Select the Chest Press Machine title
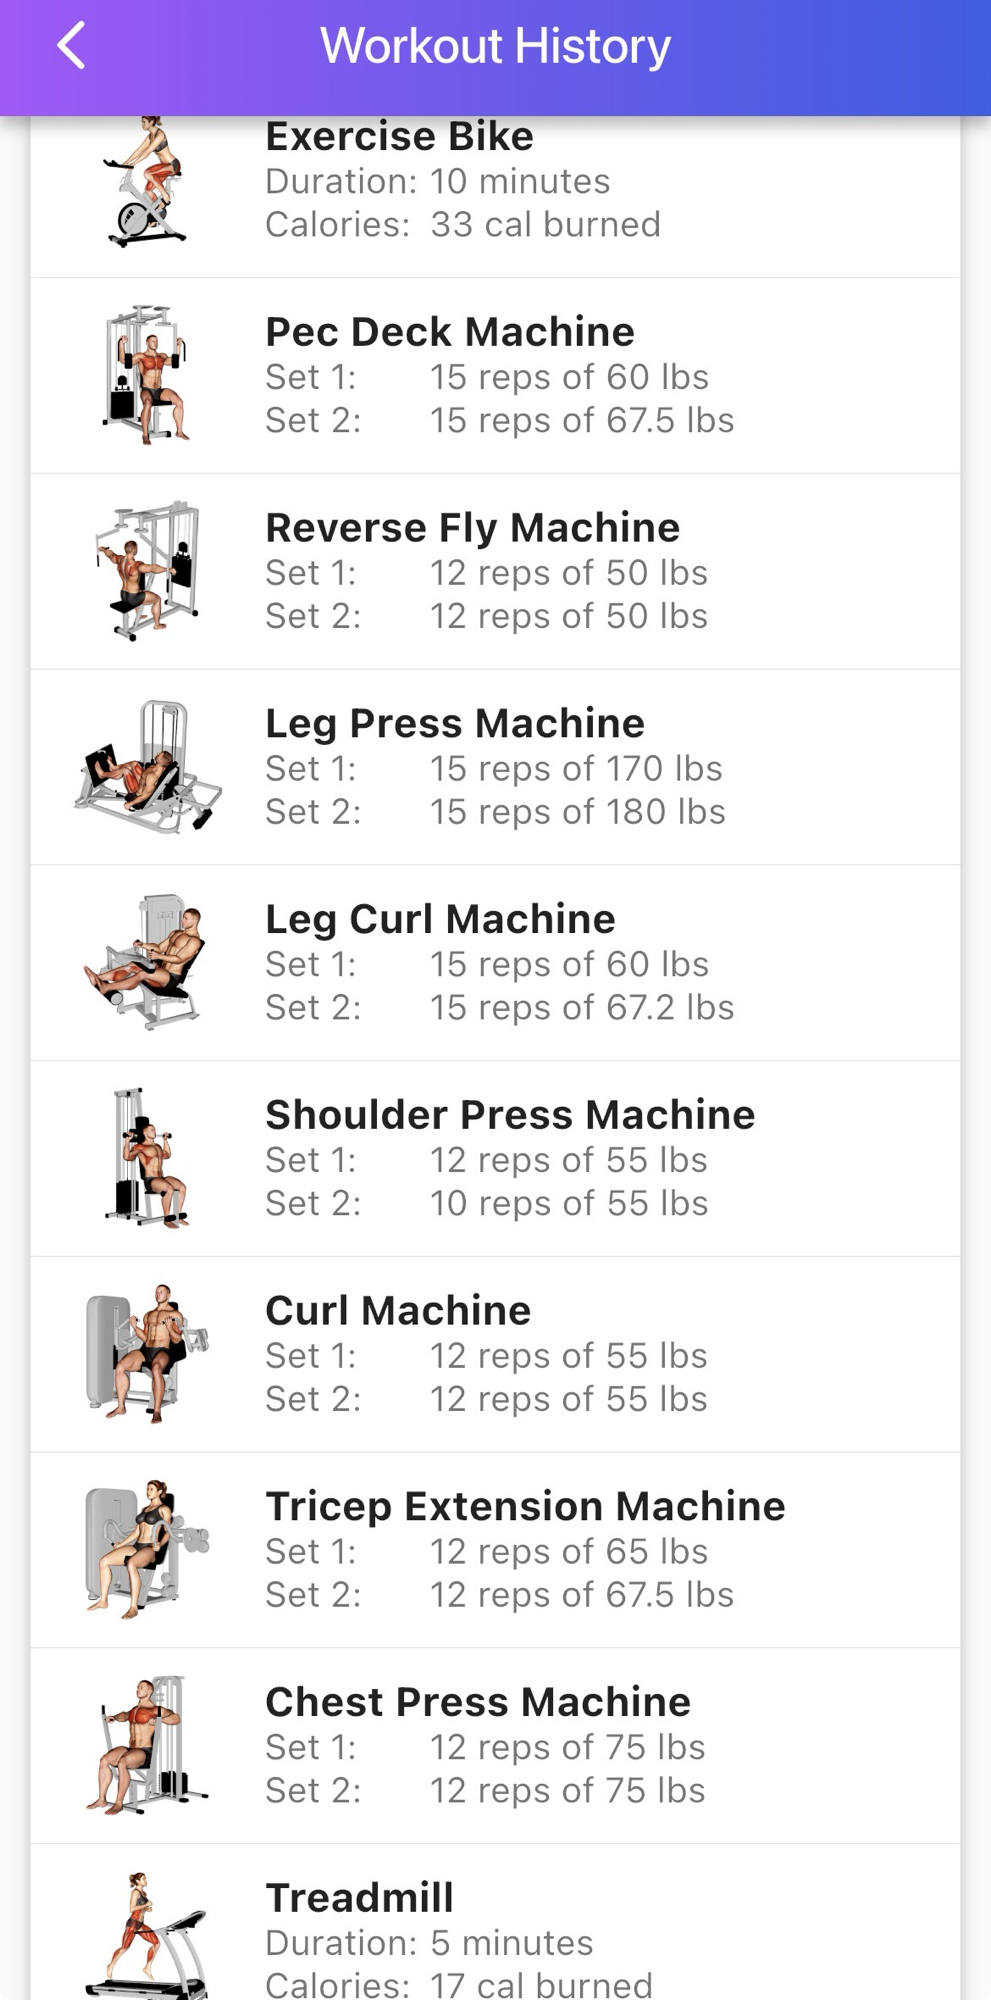Screen dimensions: 991x2000 point(478,1702)
